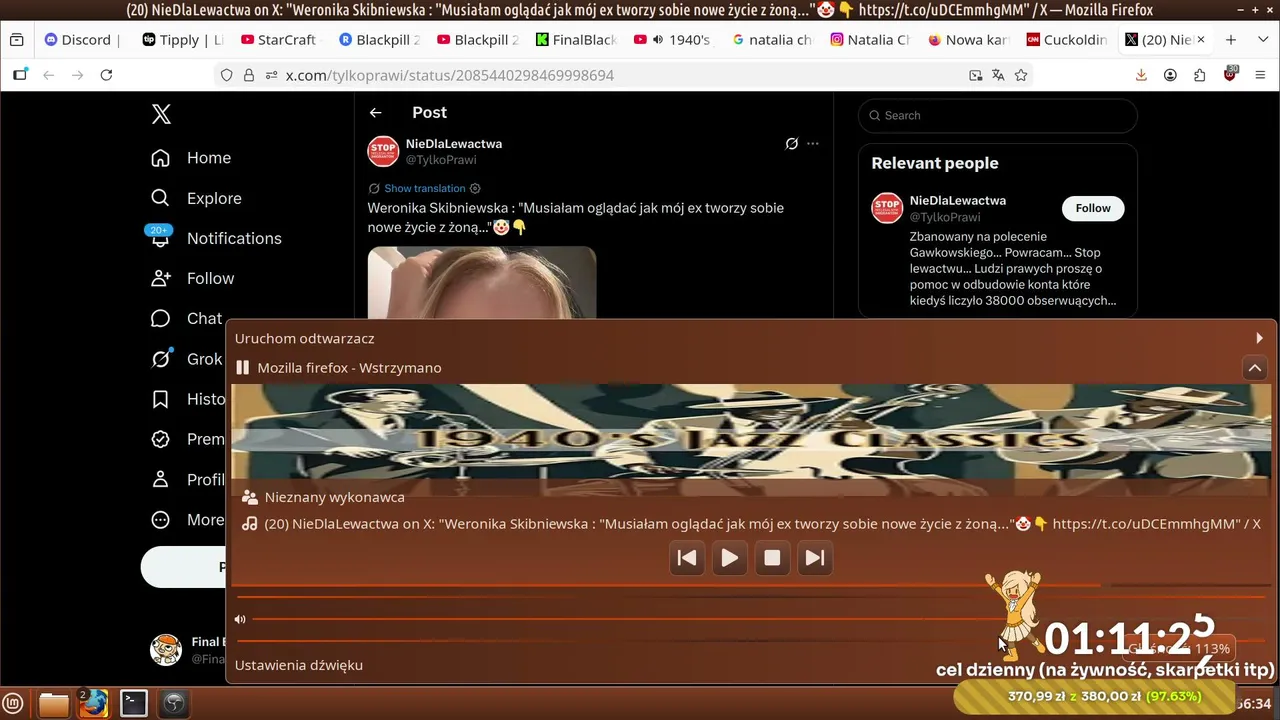Skip to the next track
Image resolution: width=1280 pixels, height=720 pixels.
click(x=815, y=558)
